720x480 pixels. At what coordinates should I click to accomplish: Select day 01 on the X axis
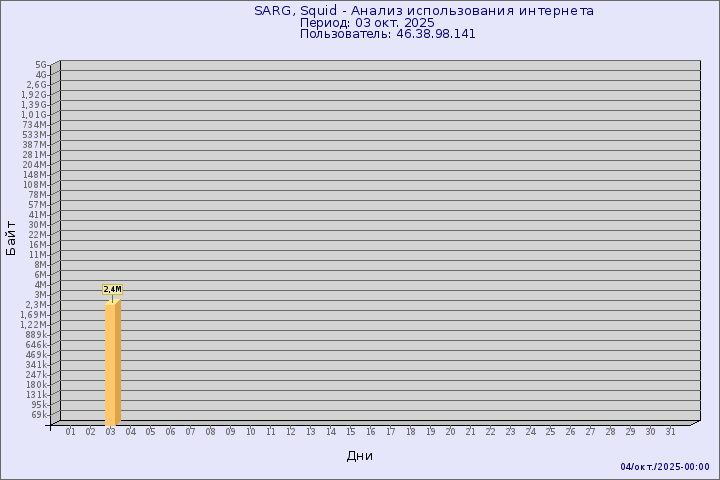70,432
